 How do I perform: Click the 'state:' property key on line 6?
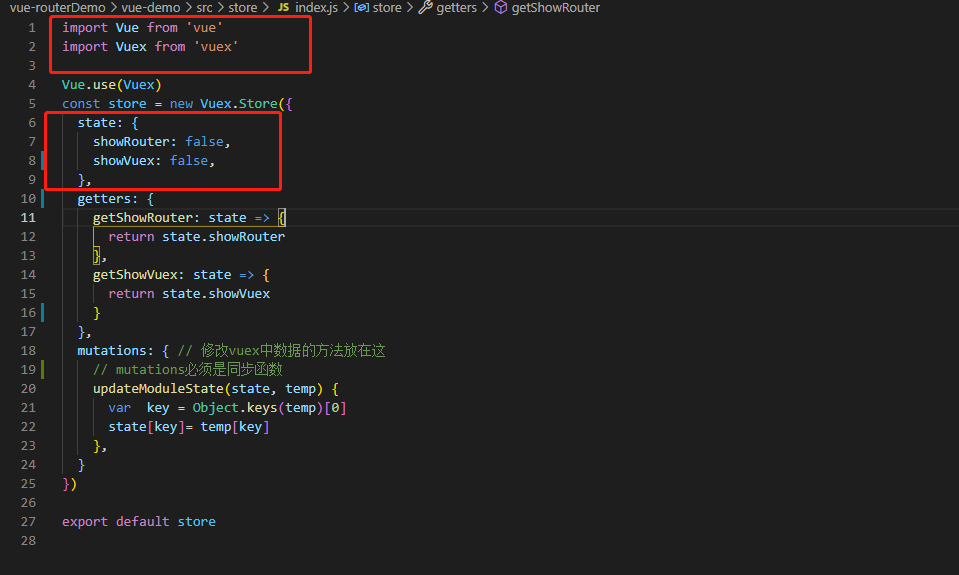click(x=100, y=123)
